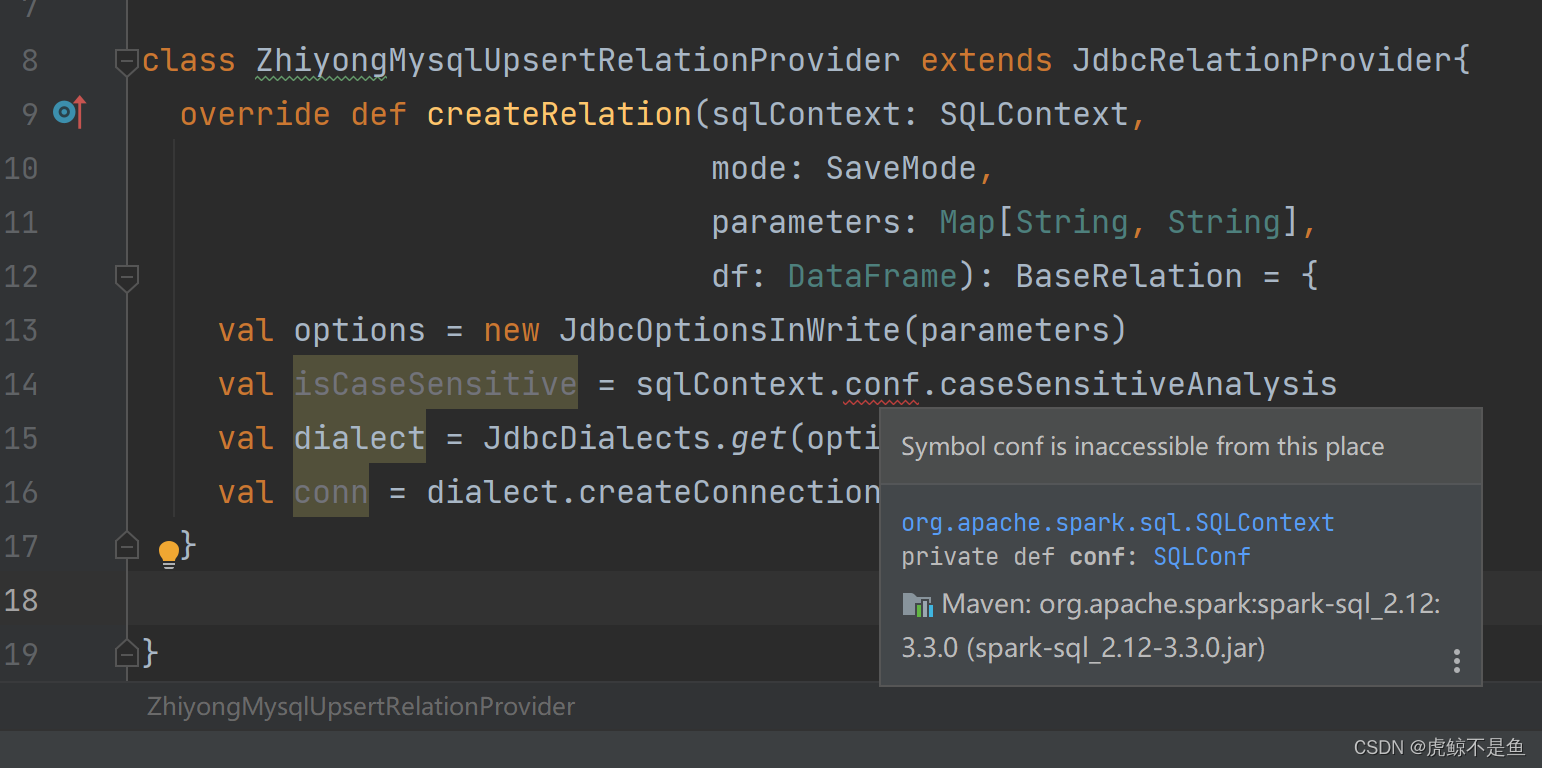Collapse the method fold marker on line 12

[126, 278]
